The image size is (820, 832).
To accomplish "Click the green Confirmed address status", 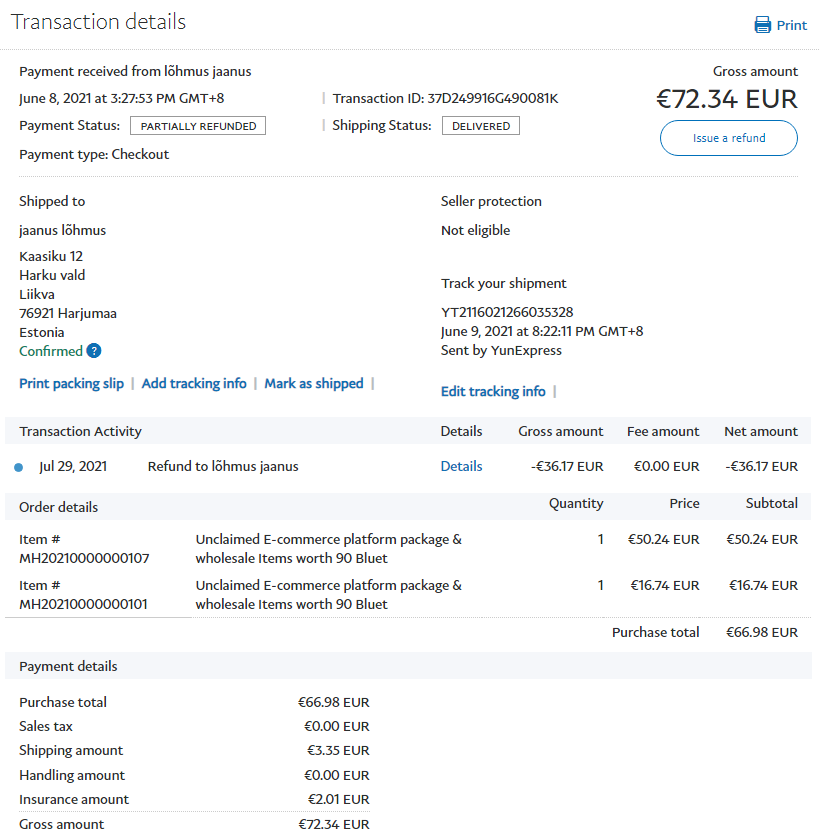I will 50,351.
